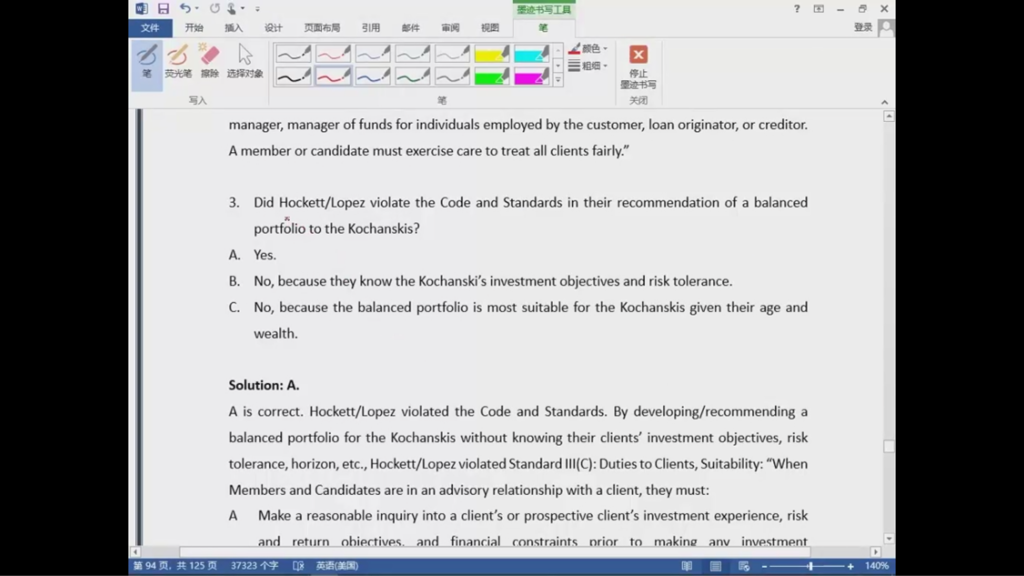Click the 37323 个字 word count indicator

pyautogui.click(x=254, y=566)
